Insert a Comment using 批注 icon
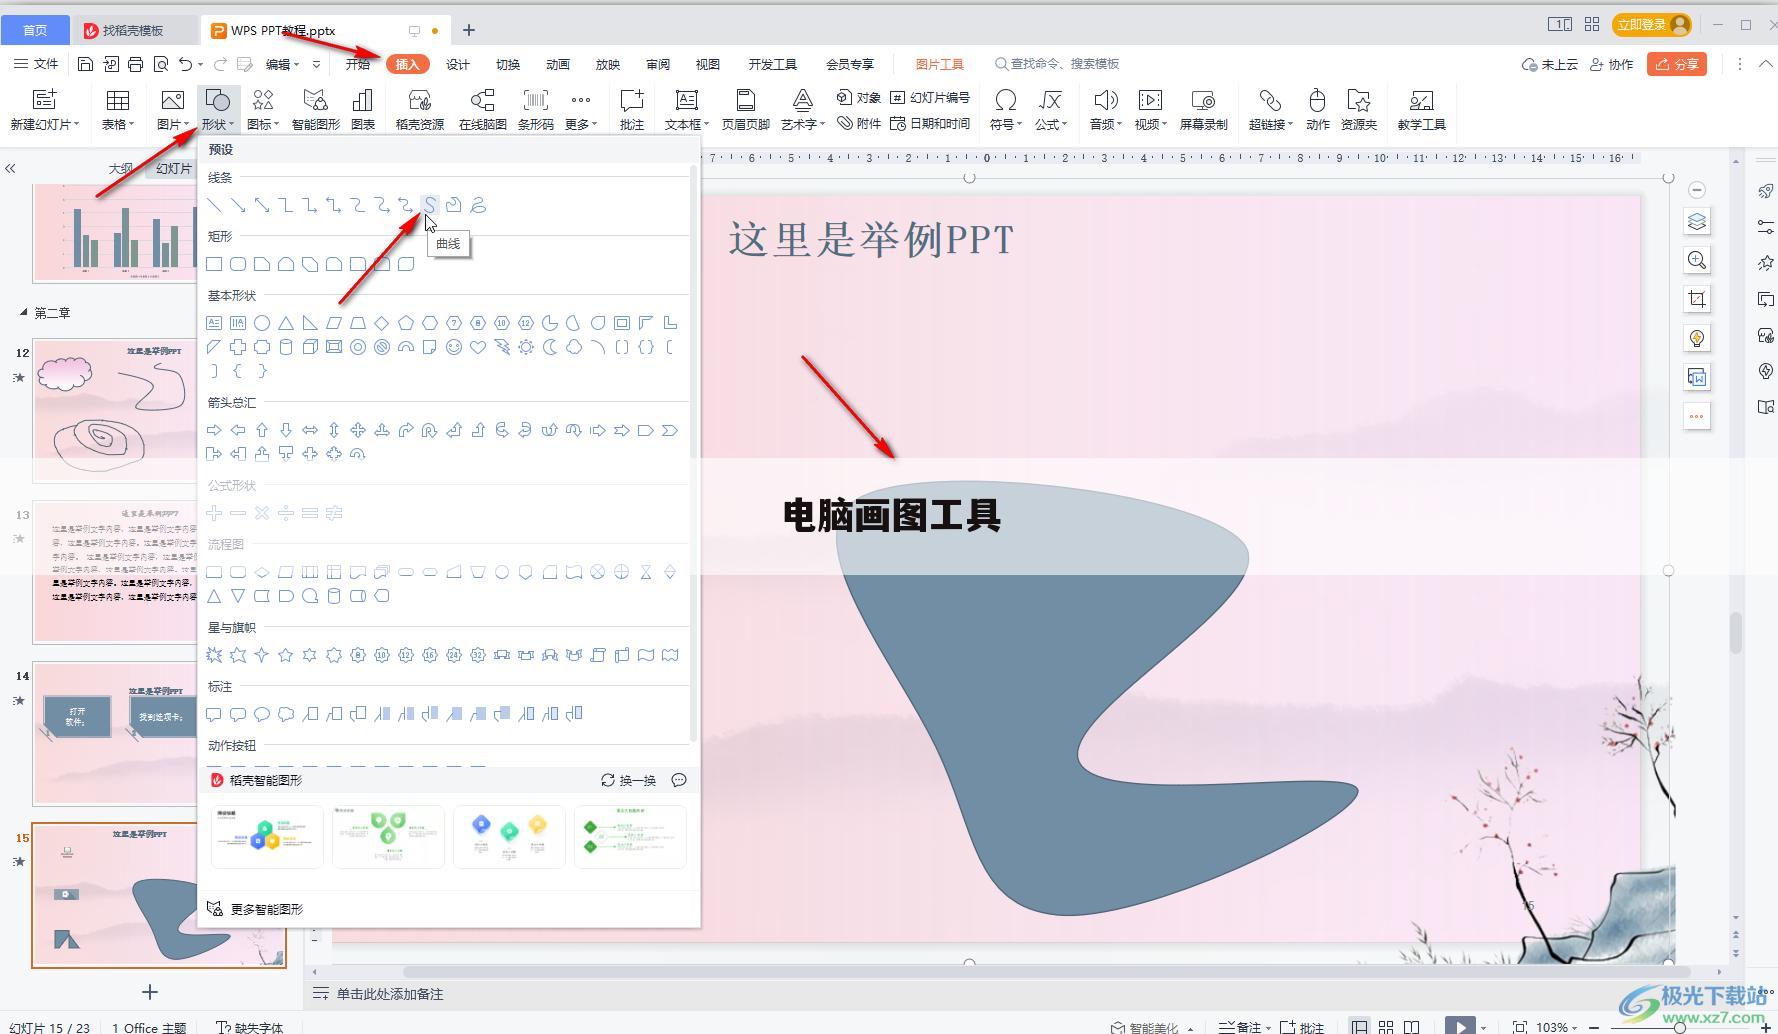The height and width of the screenshot is (1034, 1778). [x=631, y=110]
